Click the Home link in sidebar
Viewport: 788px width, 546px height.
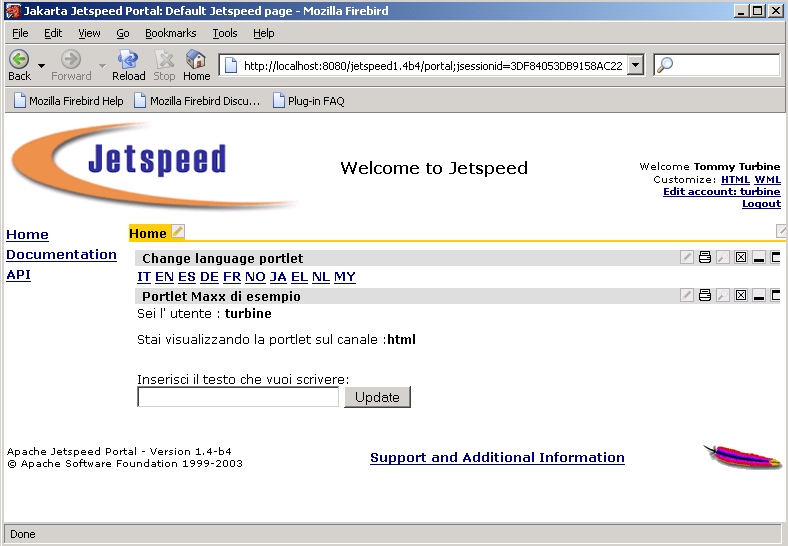point(27,234)
